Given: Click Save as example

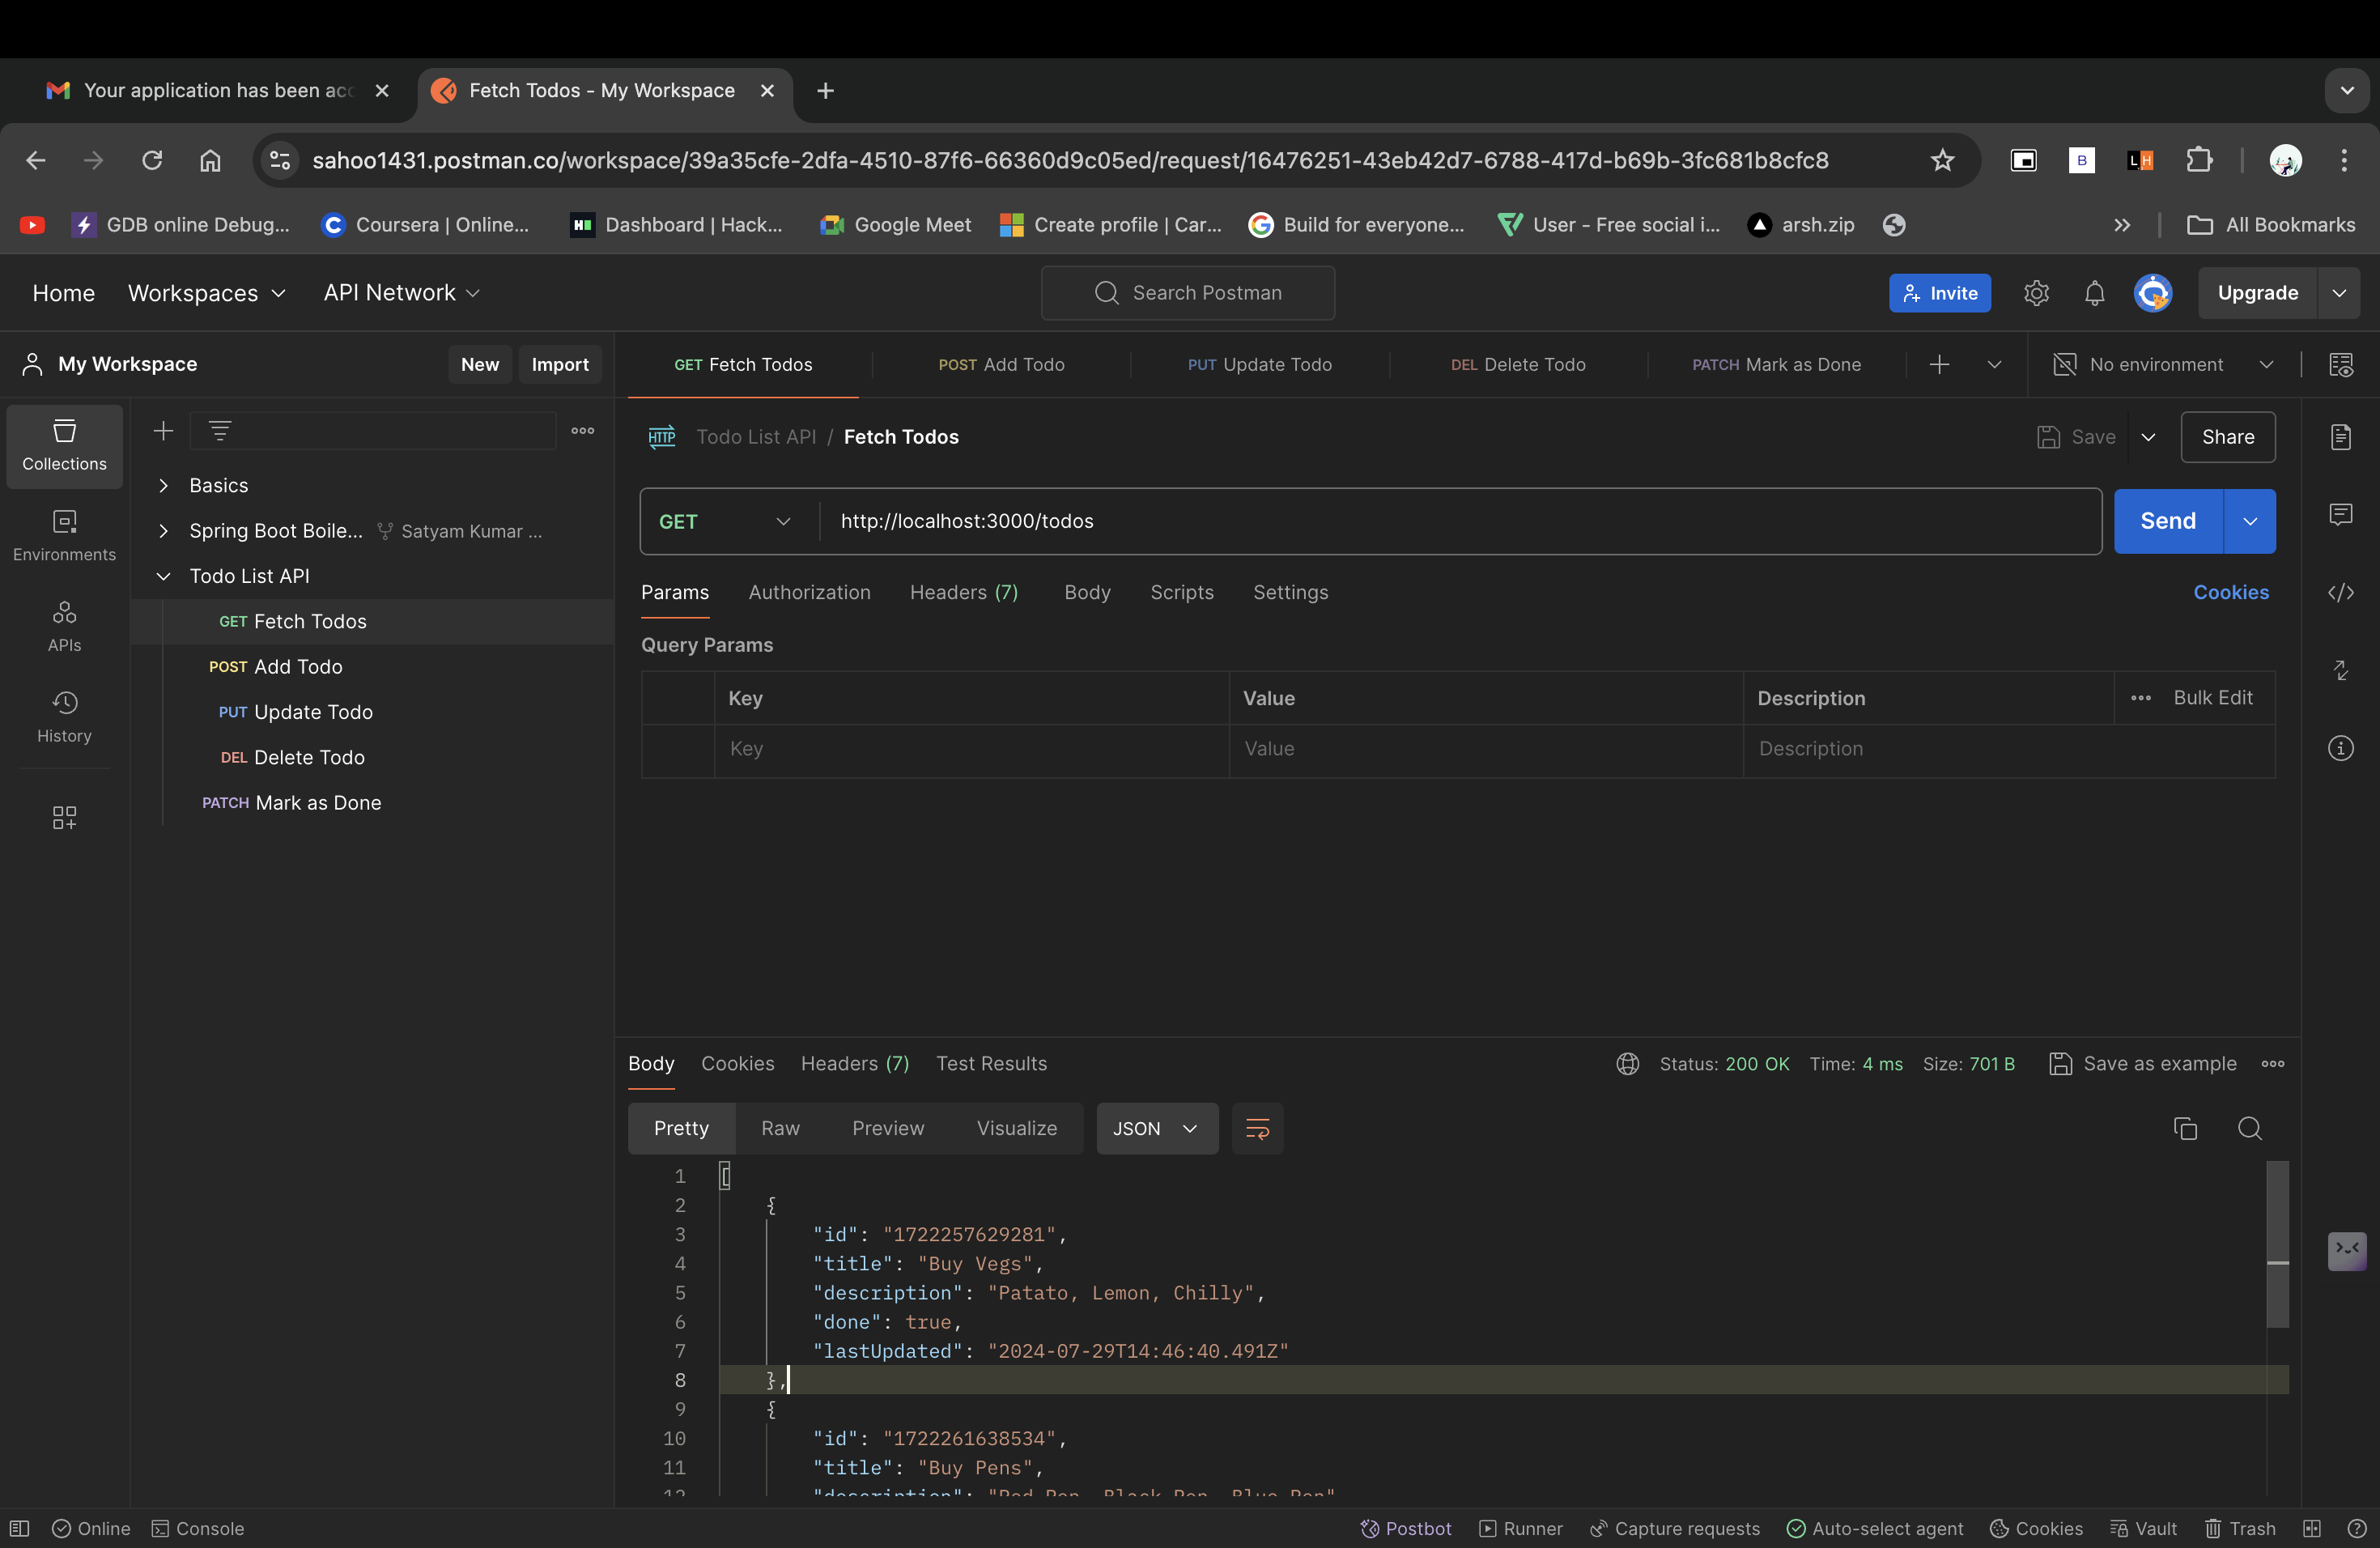Looking at the screenshot, I should 2142,1063.
